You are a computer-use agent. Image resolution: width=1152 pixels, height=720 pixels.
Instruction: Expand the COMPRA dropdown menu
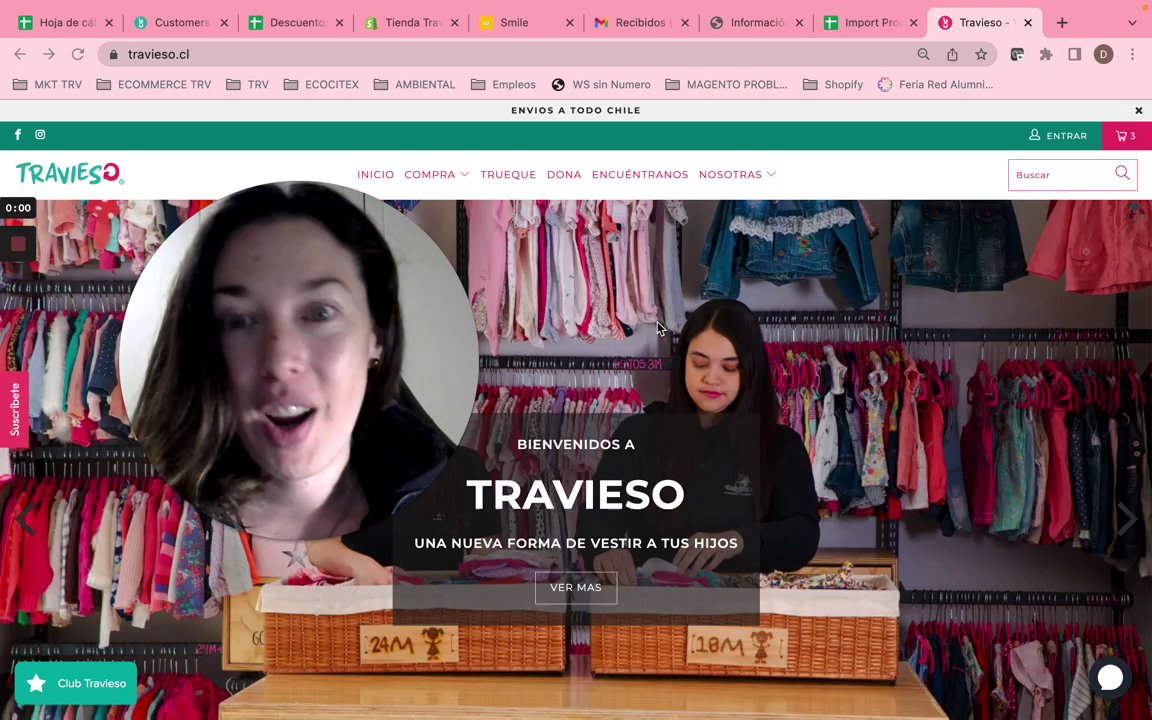point(436,174)
